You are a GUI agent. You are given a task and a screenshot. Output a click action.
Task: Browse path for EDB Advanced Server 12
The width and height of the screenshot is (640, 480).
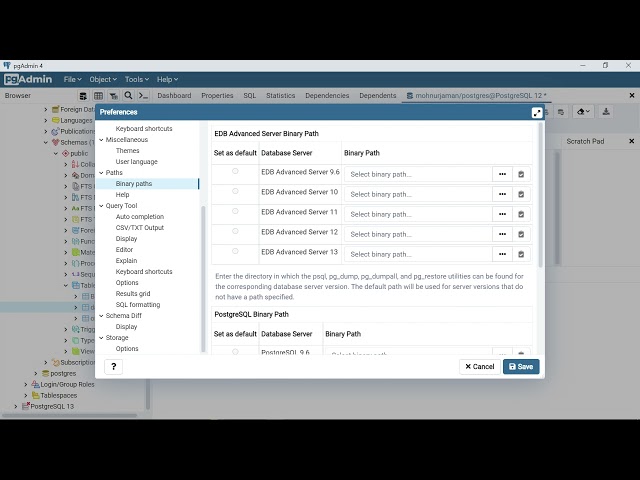[x=502, y=234]
